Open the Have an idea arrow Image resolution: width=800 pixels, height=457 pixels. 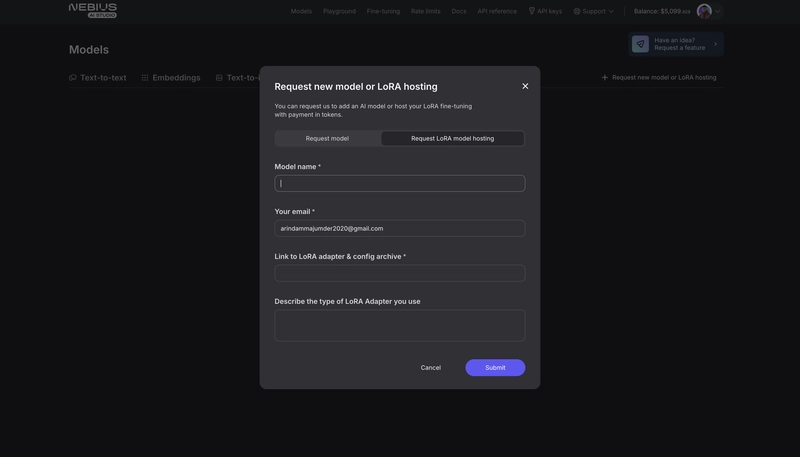(x=715, y=44)
